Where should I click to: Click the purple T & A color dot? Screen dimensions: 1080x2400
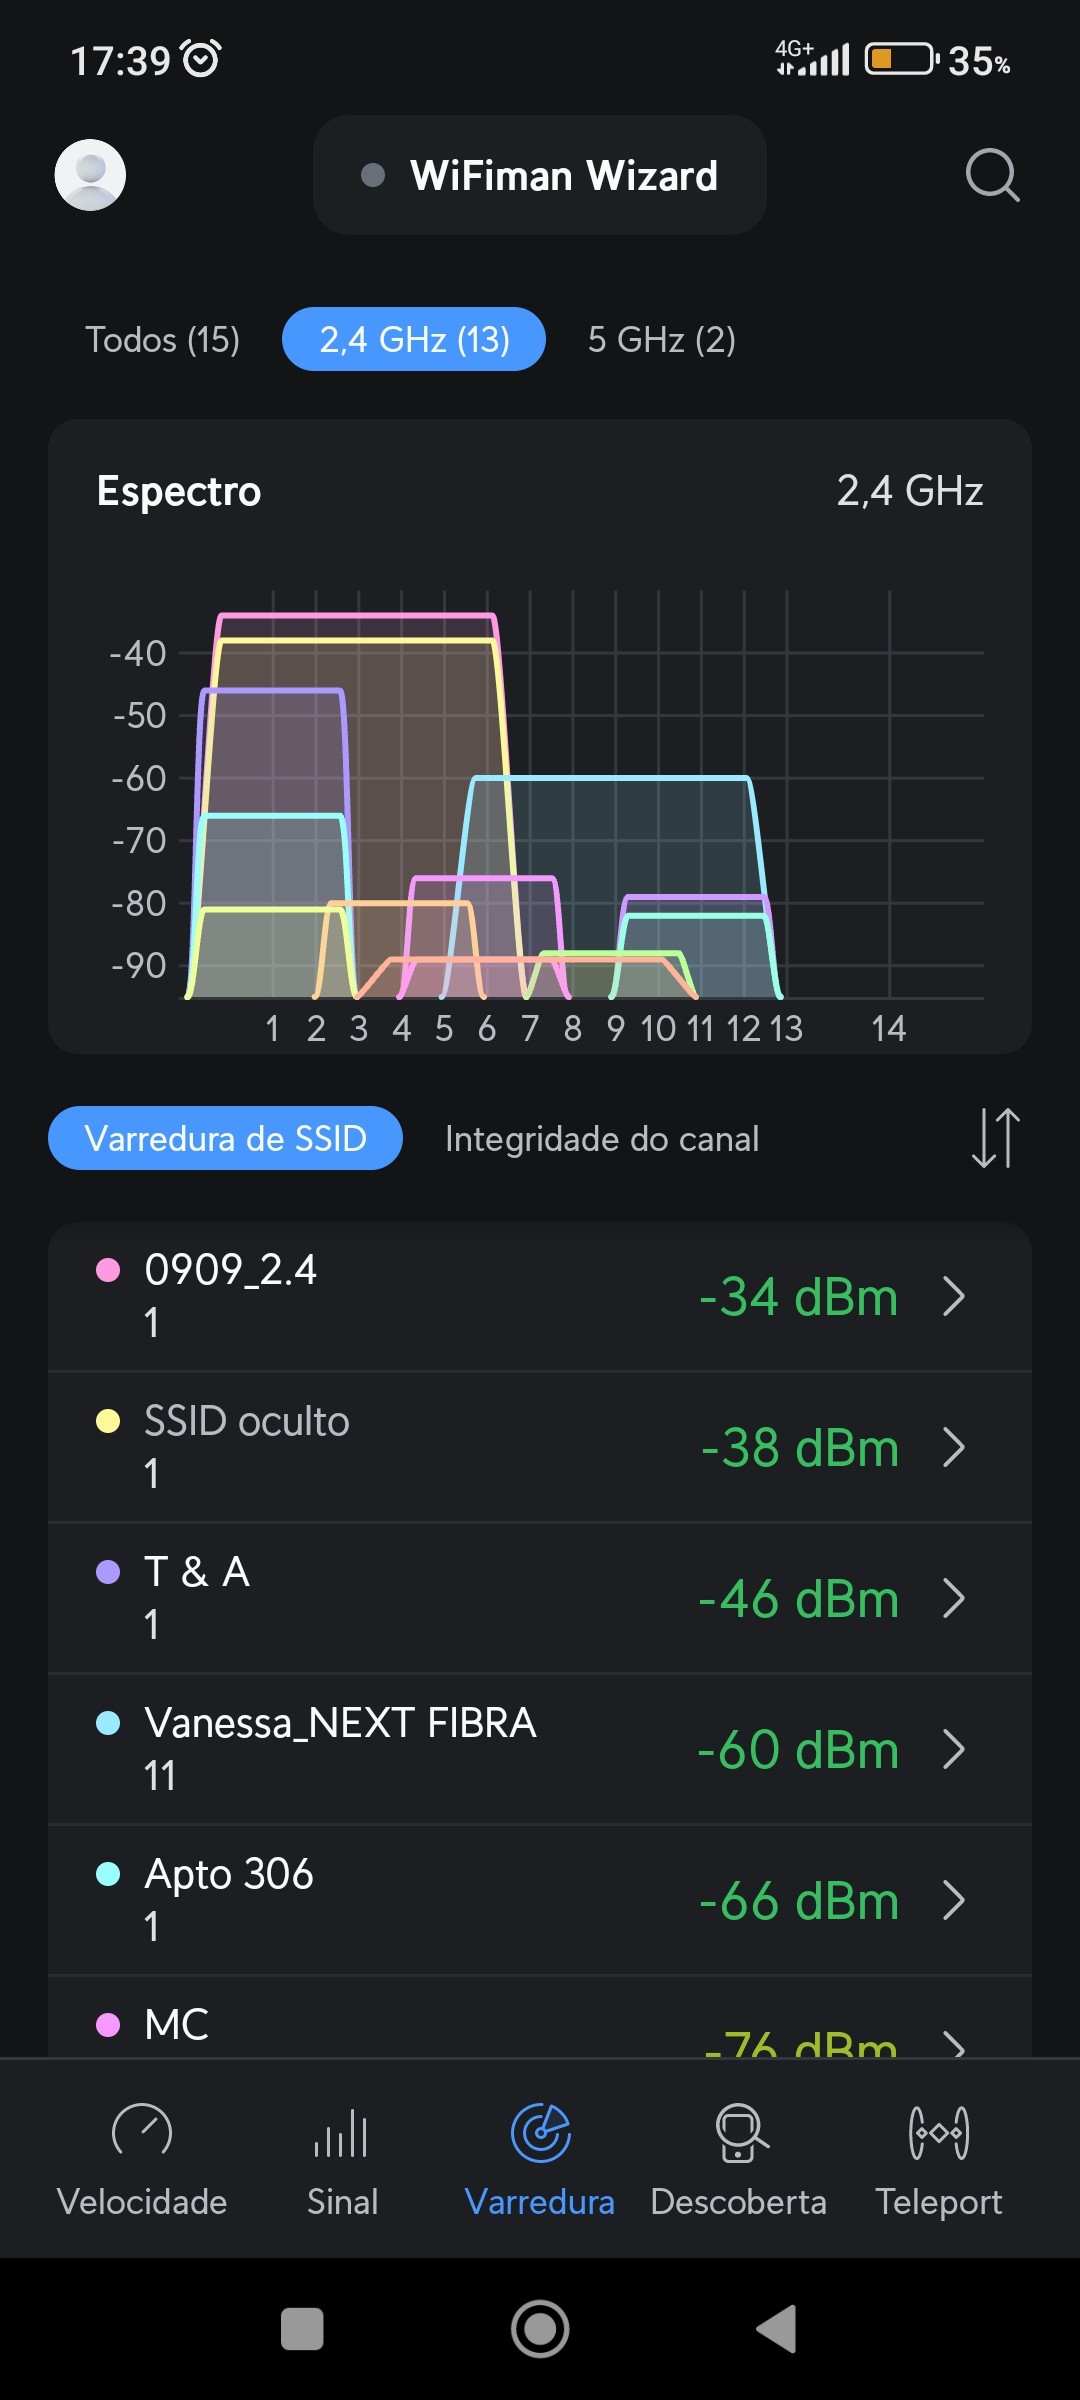108,1572
